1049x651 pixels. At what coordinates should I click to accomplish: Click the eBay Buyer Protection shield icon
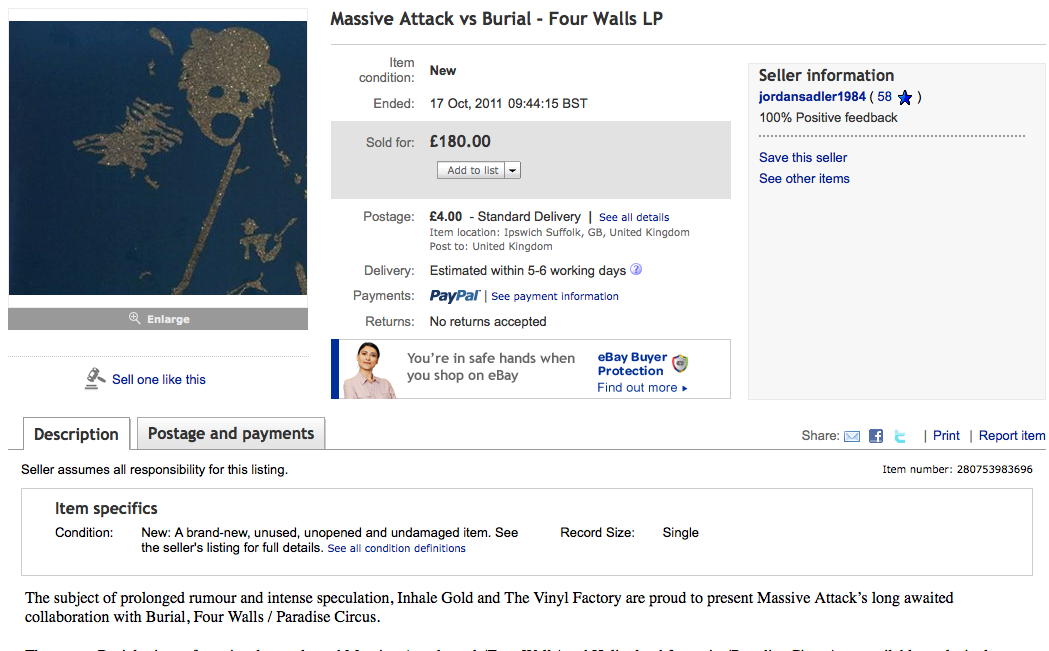point(680,363)
